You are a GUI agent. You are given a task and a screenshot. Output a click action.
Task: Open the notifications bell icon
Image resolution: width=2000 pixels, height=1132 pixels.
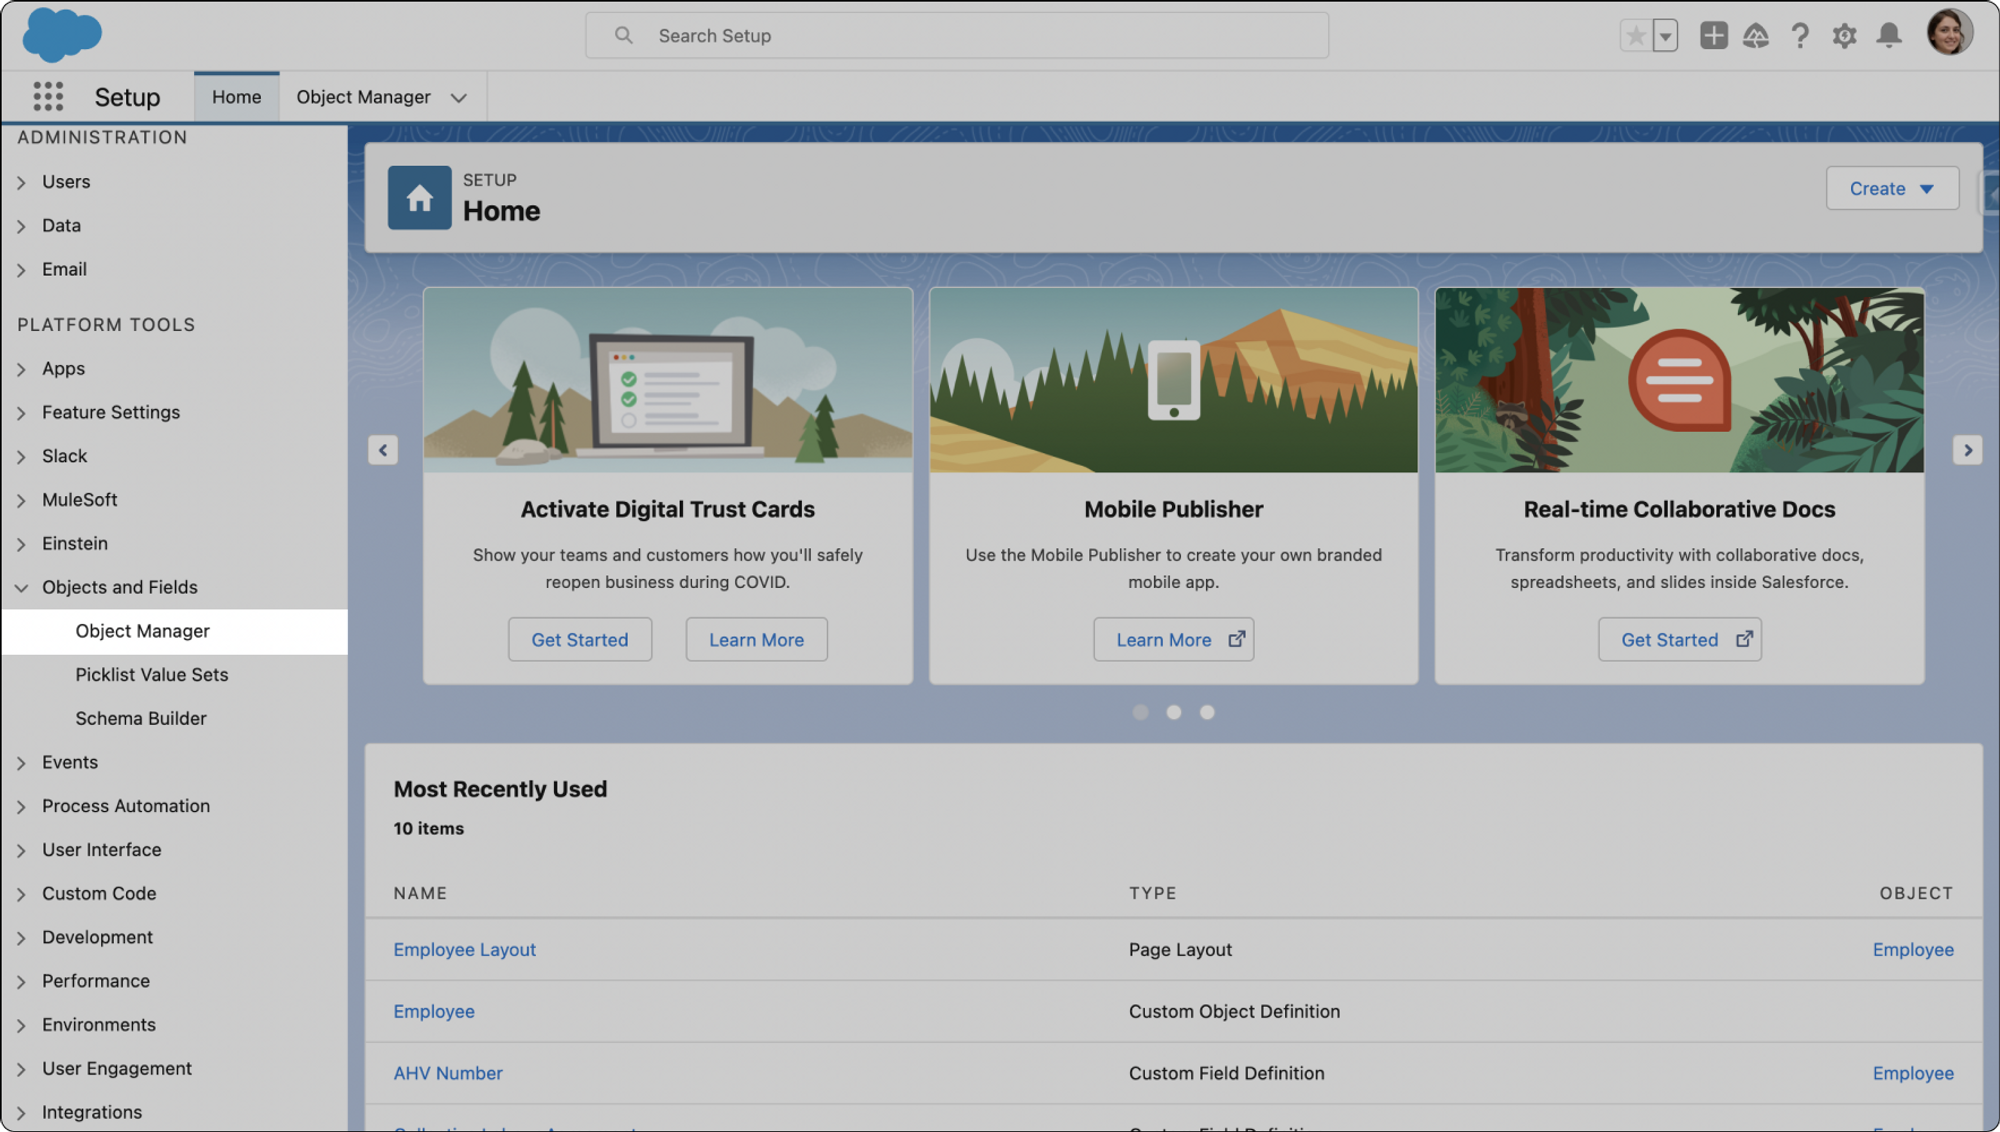1888,36
